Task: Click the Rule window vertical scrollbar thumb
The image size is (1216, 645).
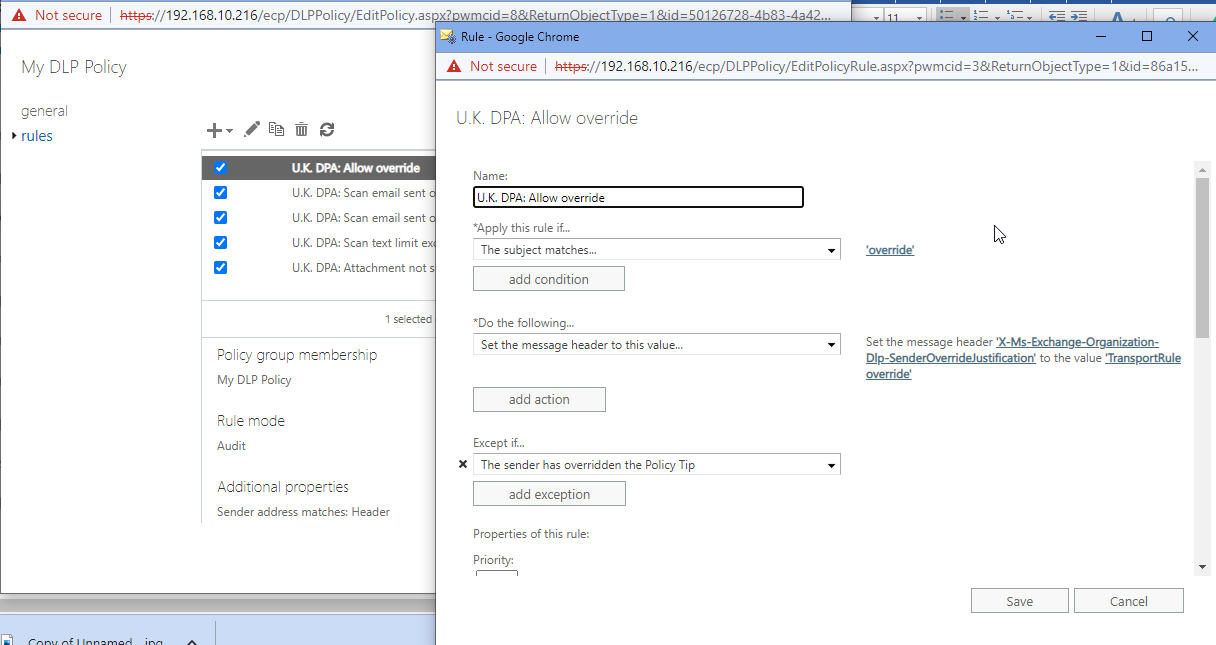Action: click(x=1202, y=260)
